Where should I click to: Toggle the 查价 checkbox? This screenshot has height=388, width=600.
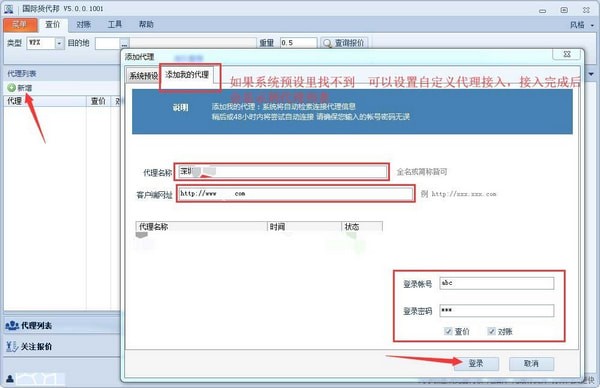pos(448,331)
